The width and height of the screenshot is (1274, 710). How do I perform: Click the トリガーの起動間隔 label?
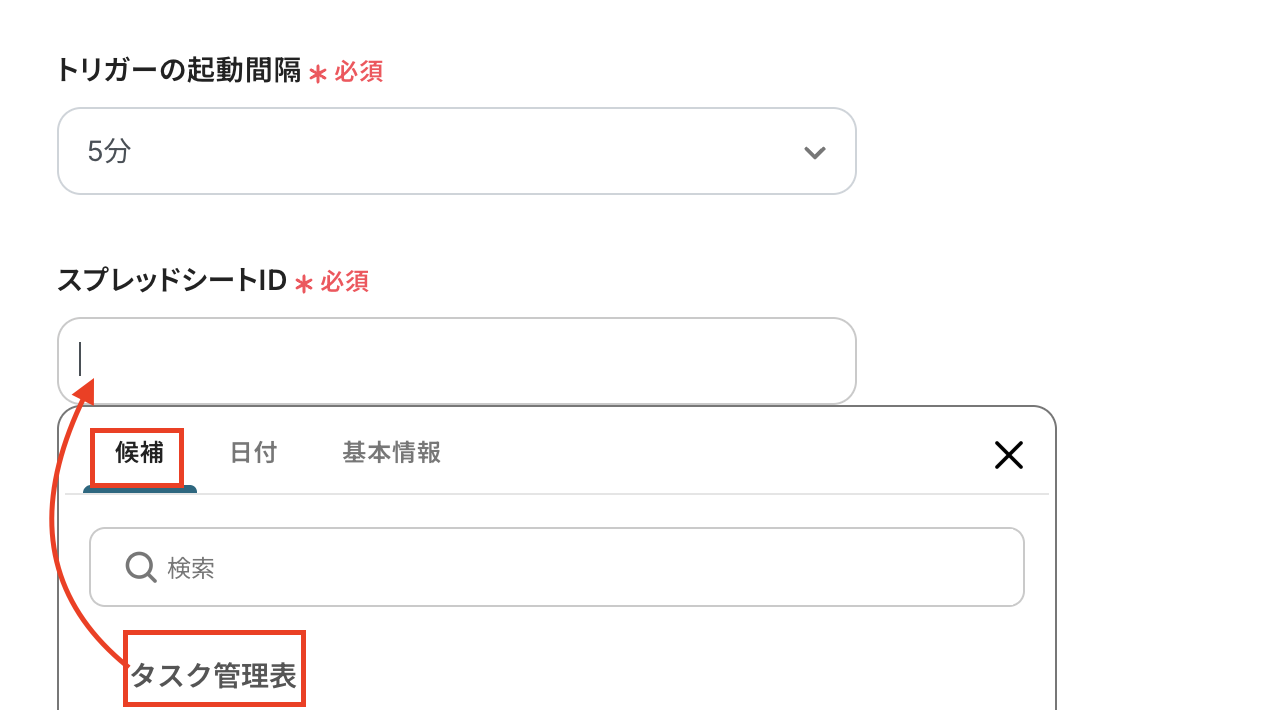coord(178,71)
